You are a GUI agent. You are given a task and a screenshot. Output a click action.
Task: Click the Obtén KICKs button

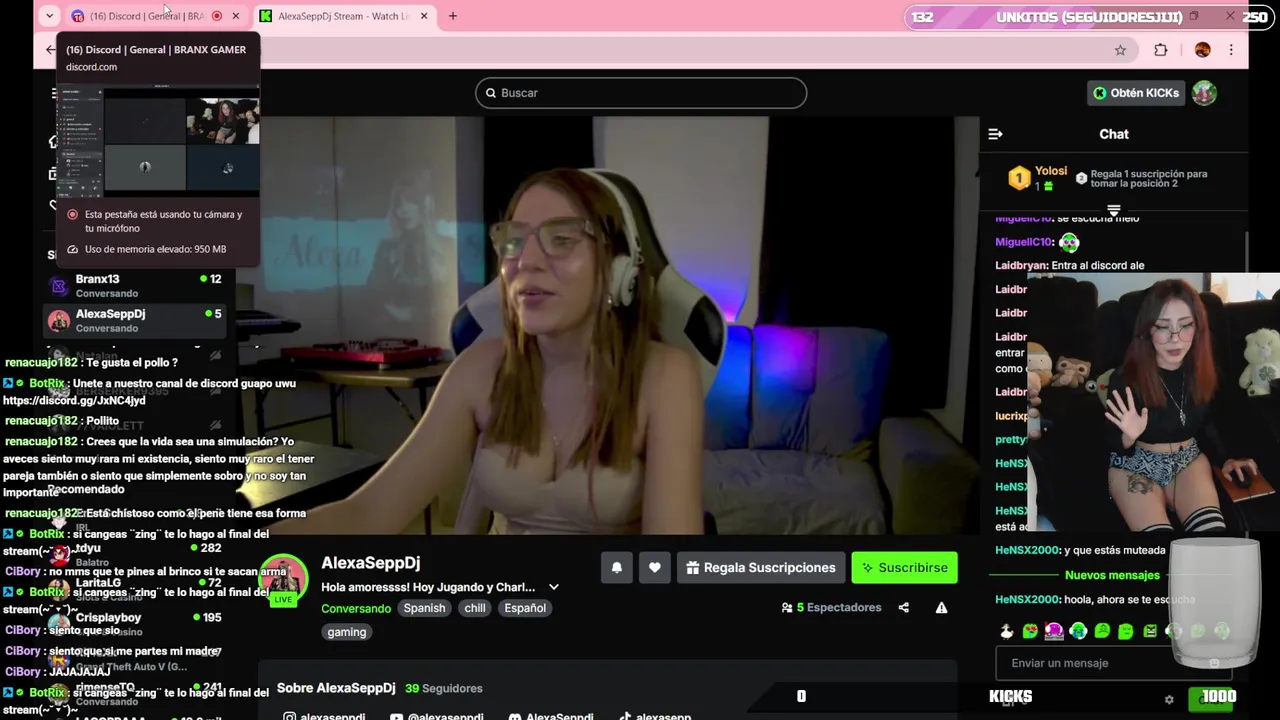click(x=1136, y=93)
